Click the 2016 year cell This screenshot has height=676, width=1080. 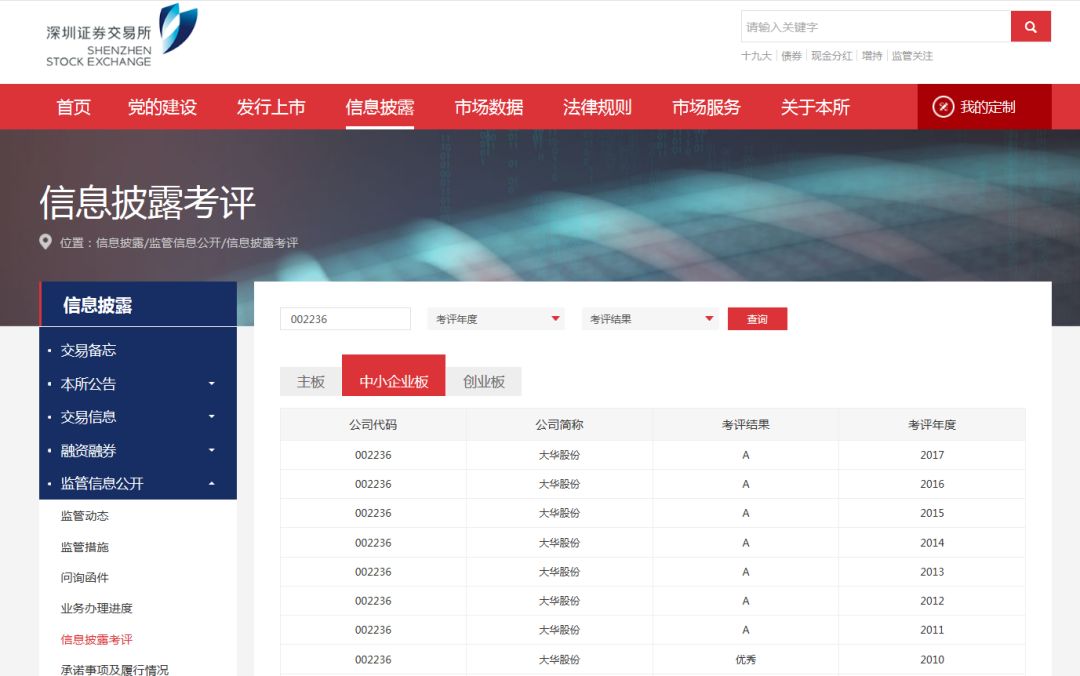pos(932,484)
